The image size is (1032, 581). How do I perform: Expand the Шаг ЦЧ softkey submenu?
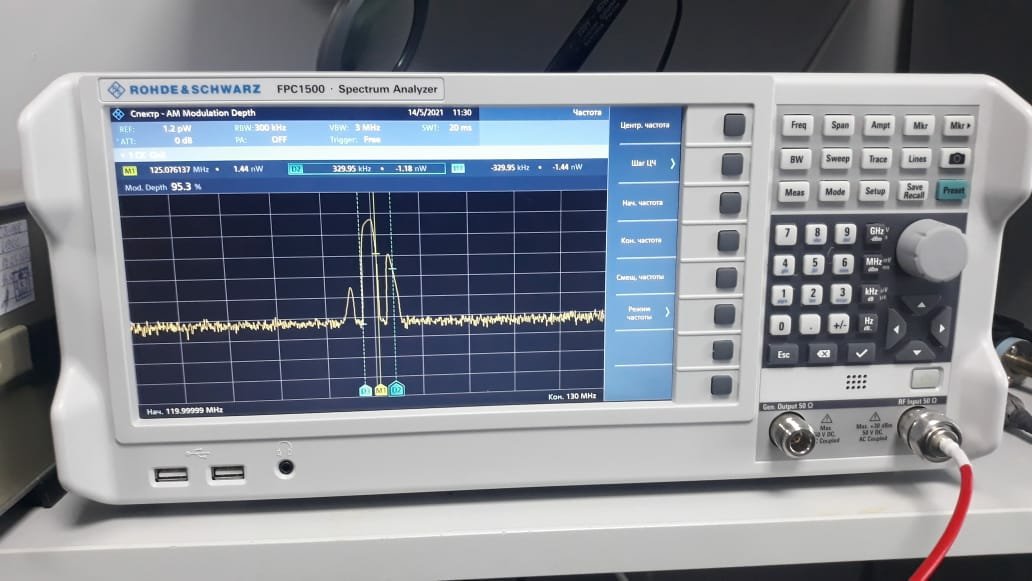(x=643, y=163)
